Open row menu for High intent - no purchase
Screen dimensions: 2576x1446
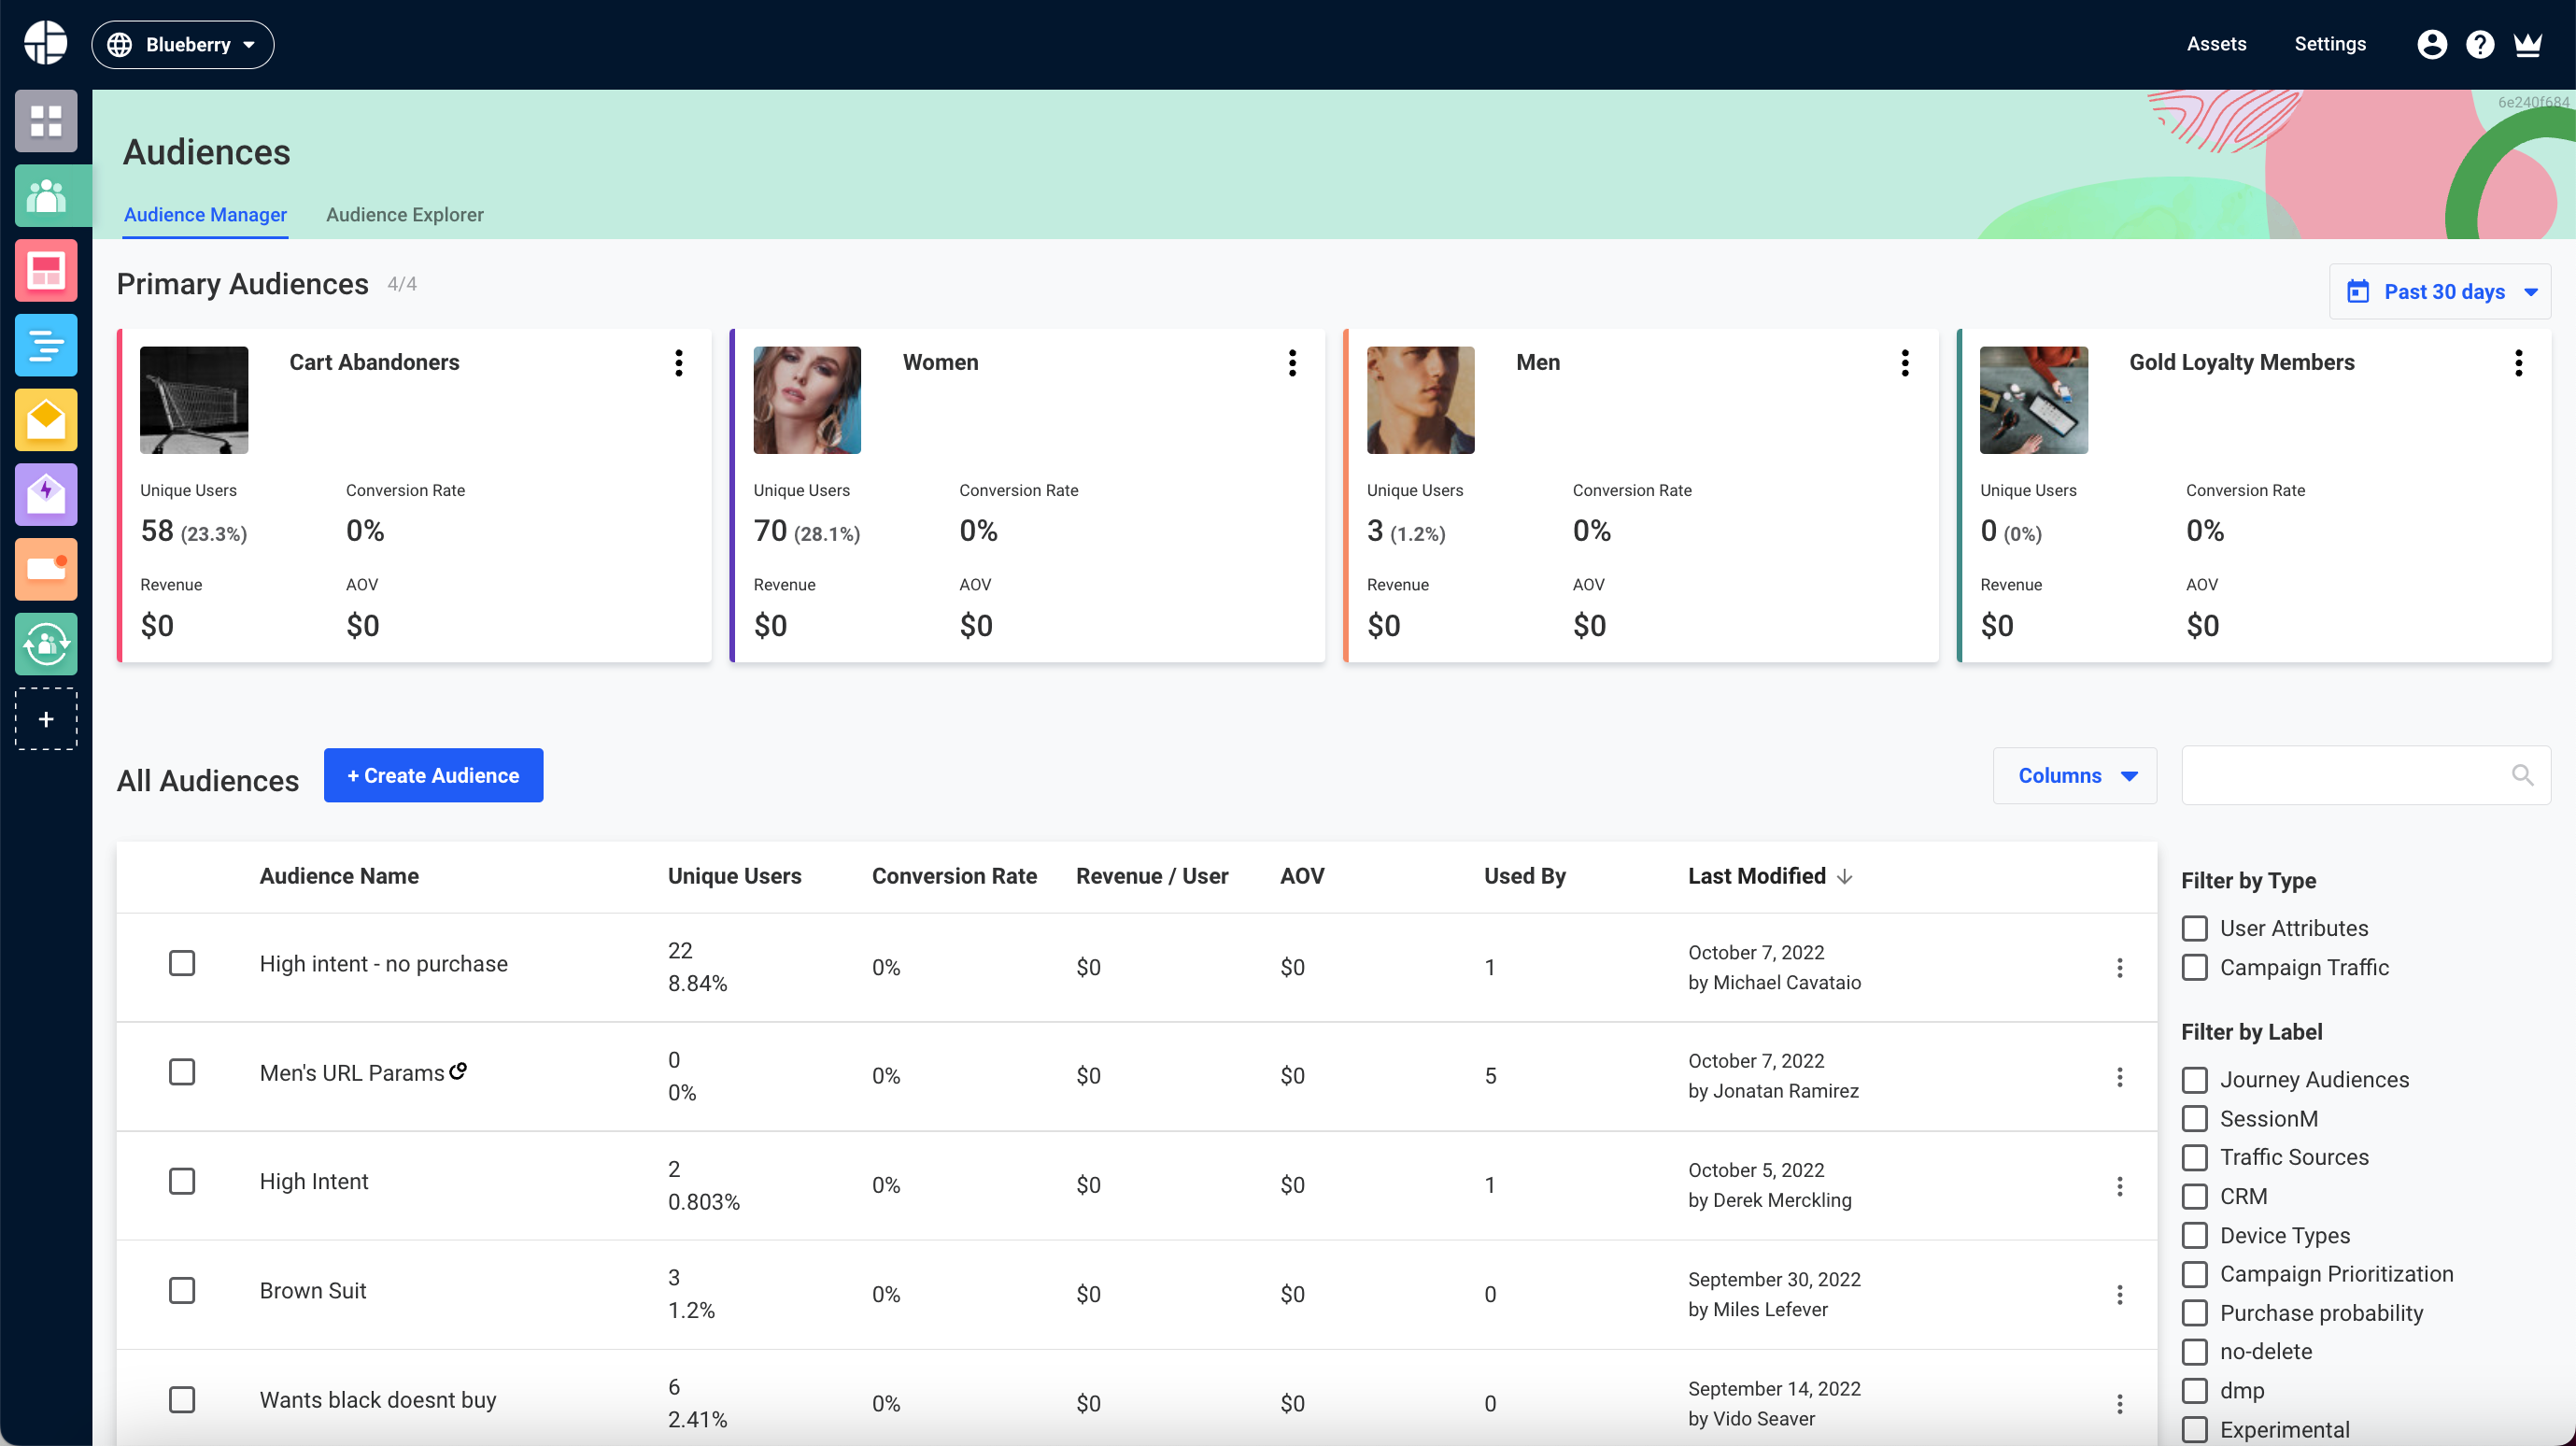coord(2120,967)
